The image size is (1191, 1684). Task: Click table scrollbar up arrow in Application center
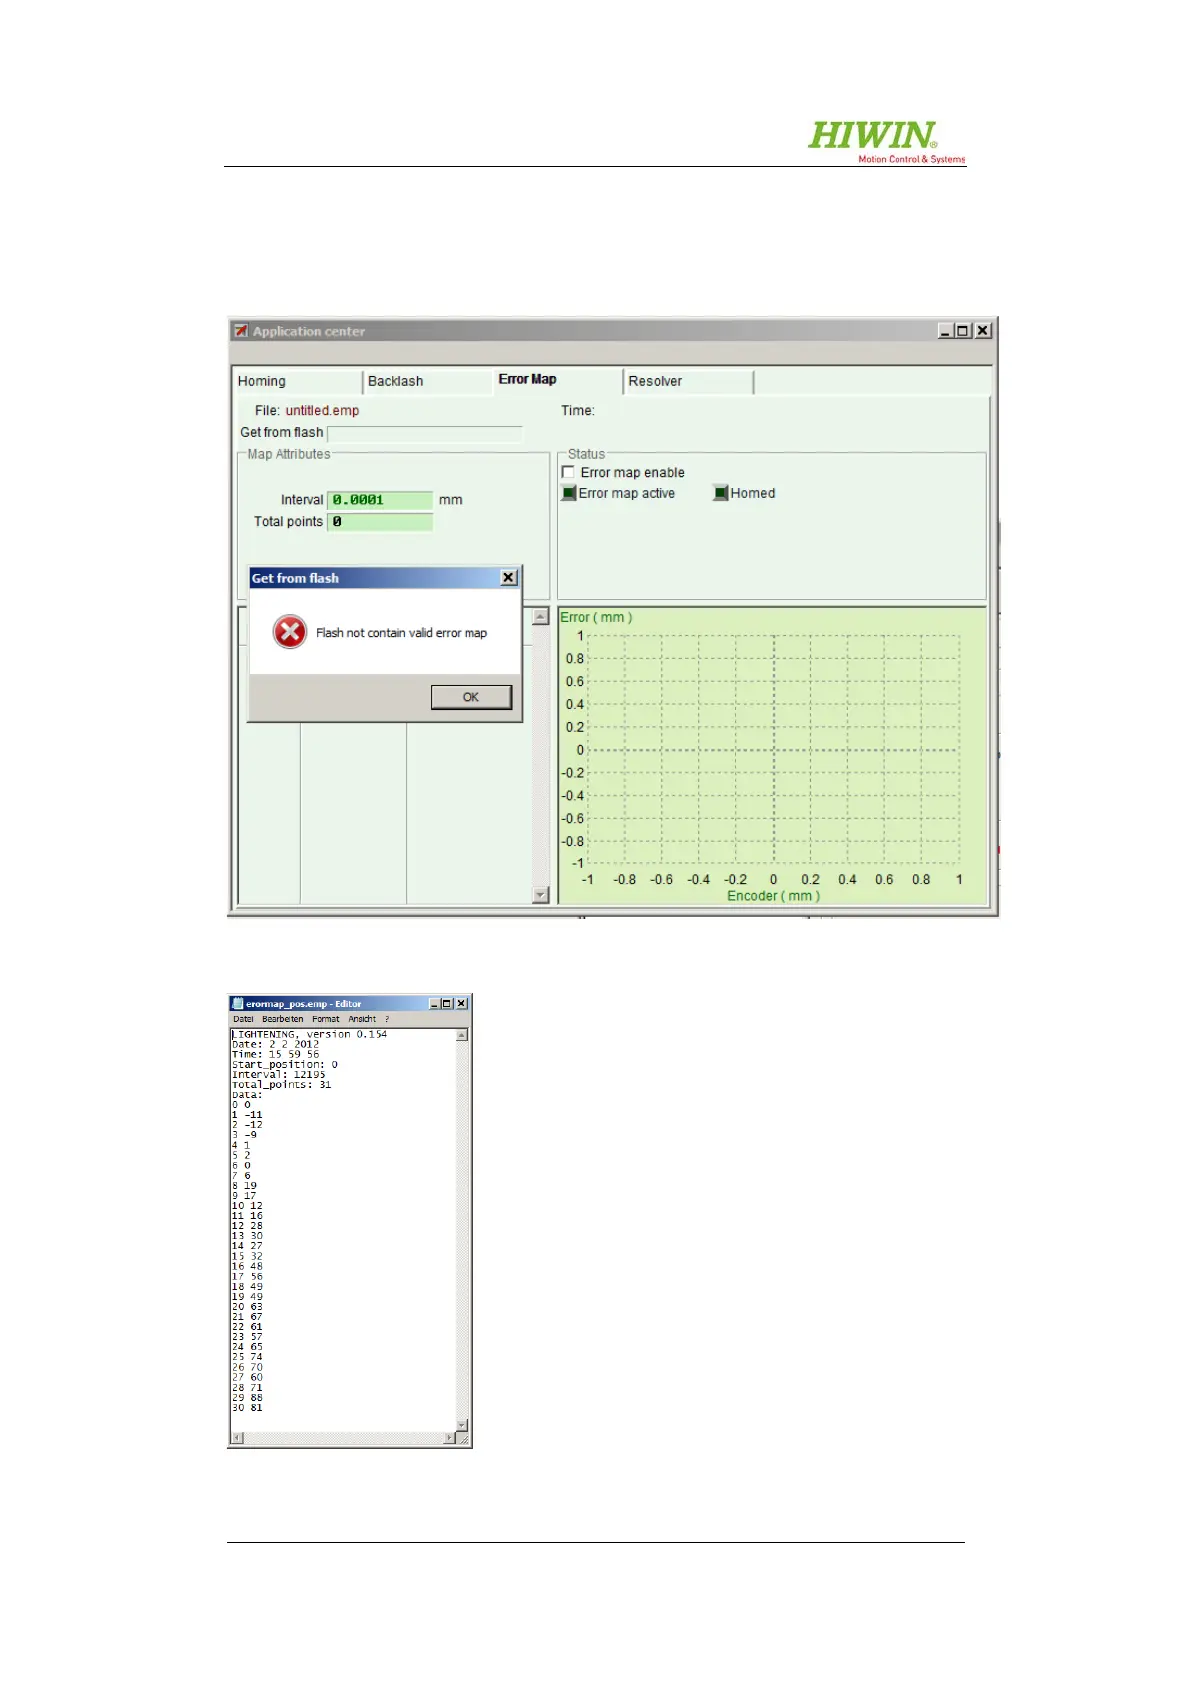pos(541,617)
